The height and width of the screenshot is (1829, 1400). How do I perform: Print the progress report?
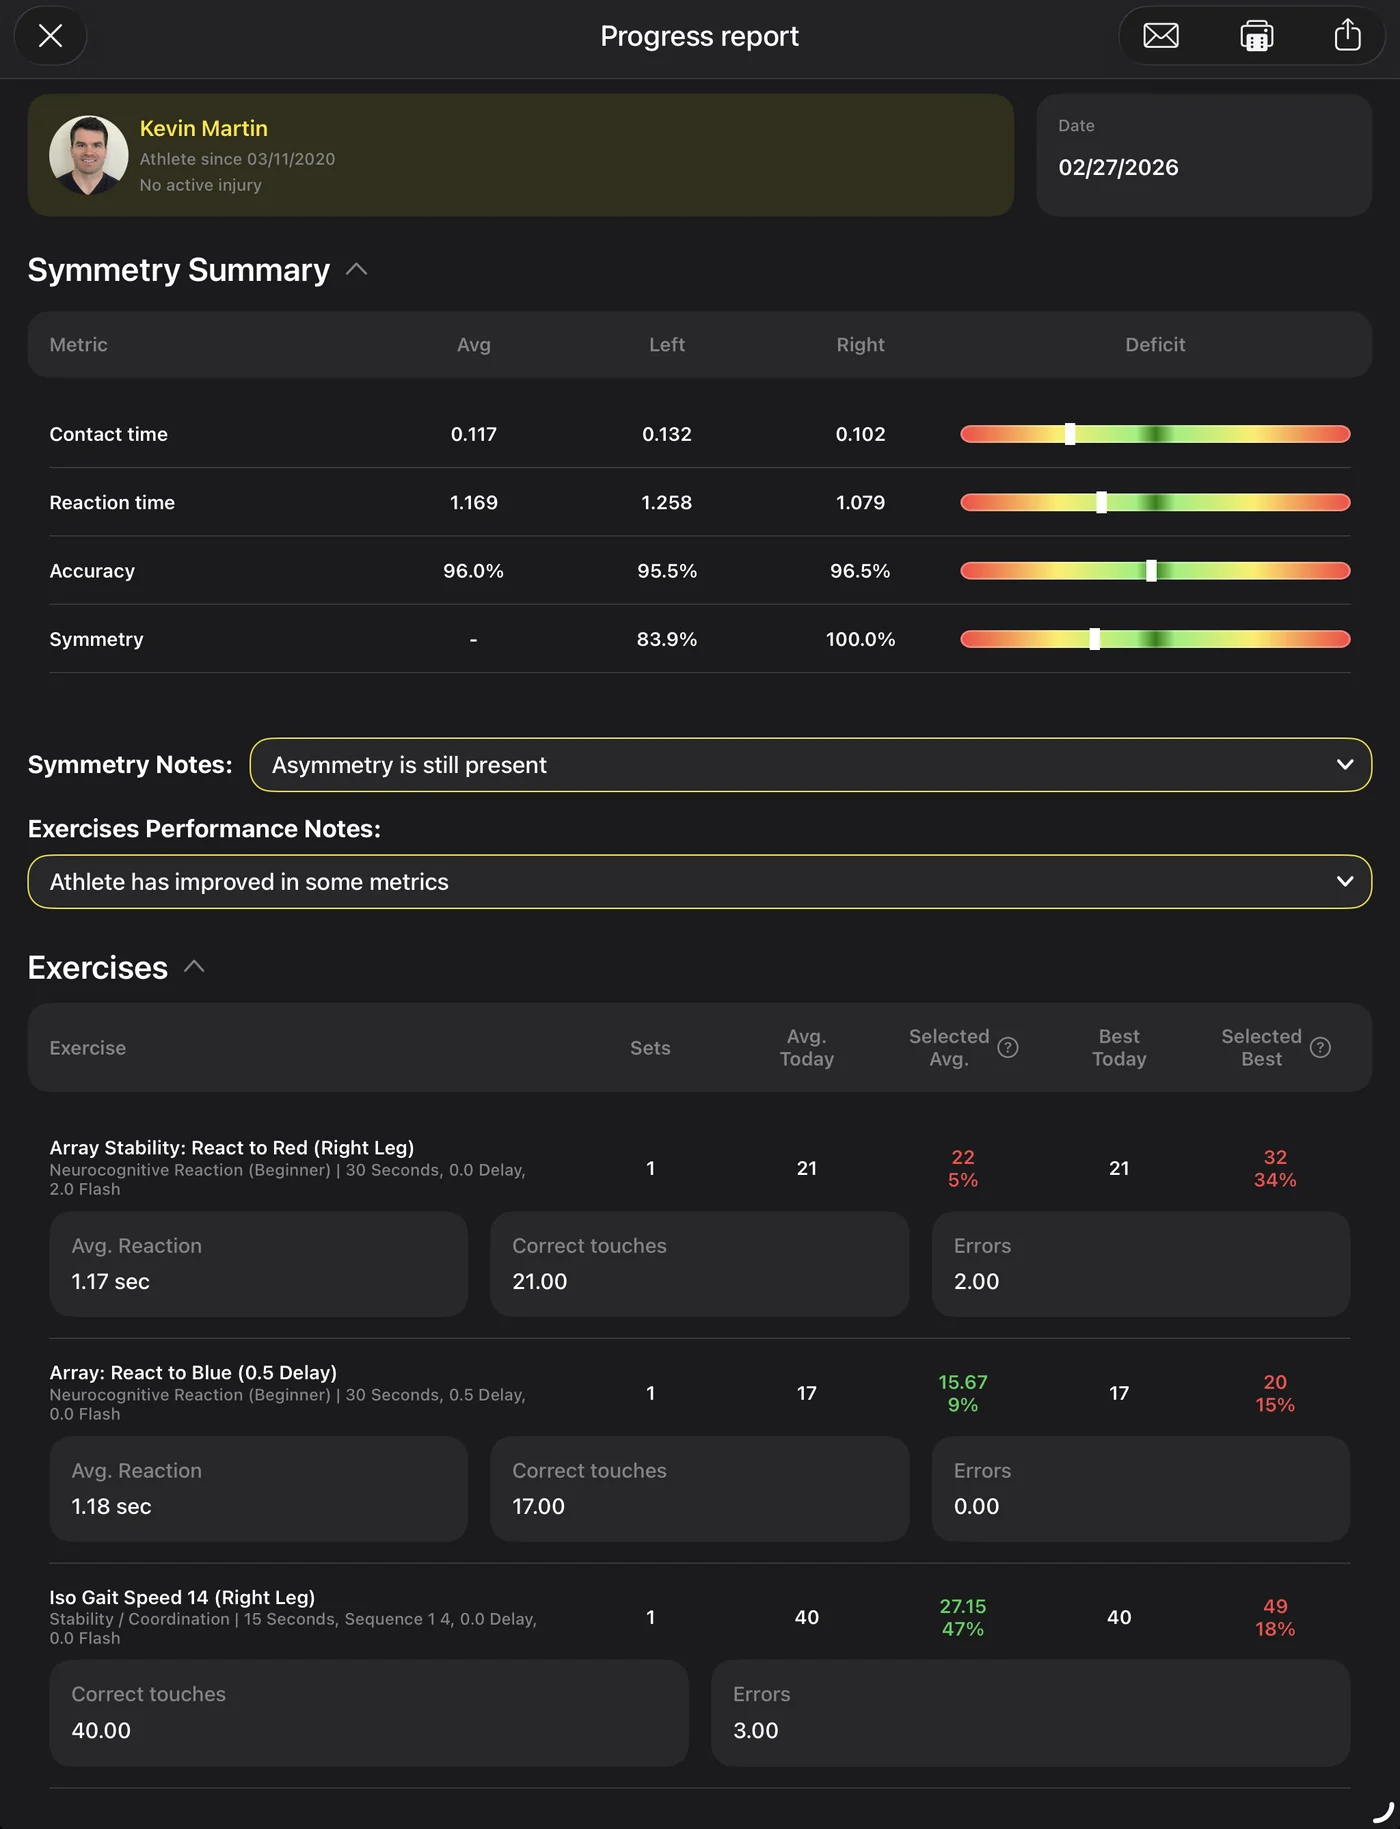(1256, 36)
